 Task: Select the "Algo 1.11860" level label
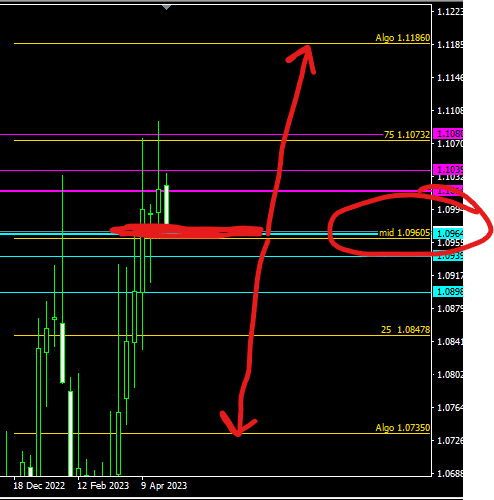403,38
